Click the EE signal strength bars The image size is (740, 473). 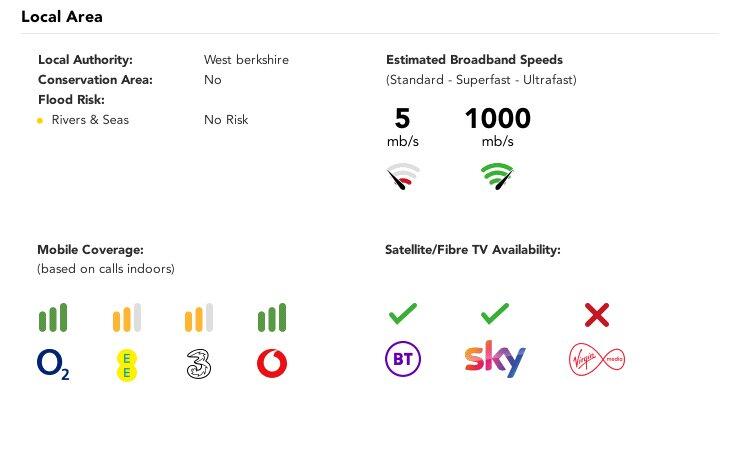[x=126, y=318]
